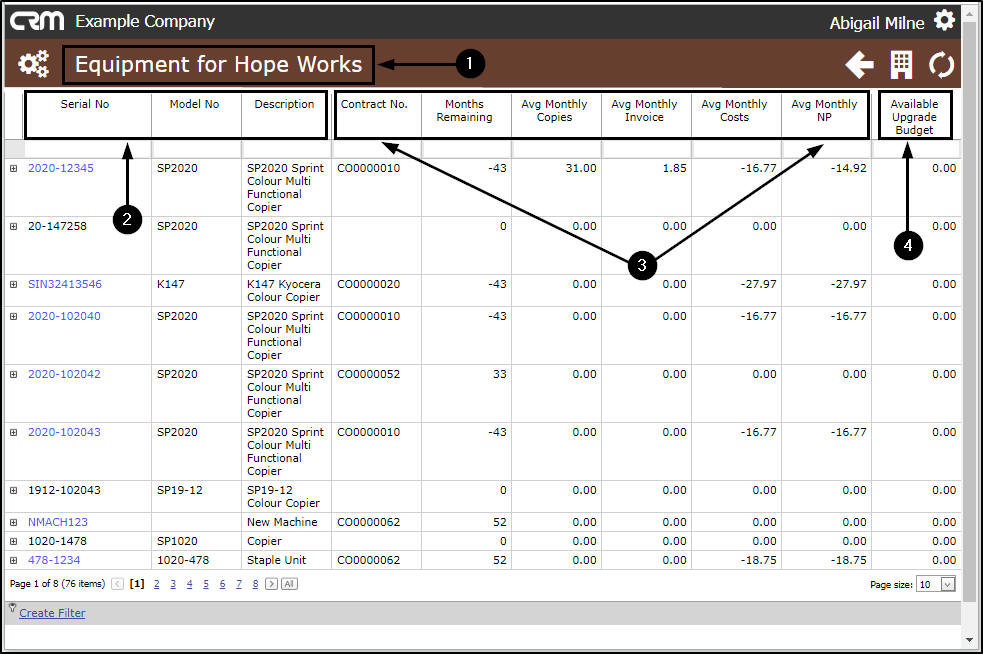Image resolution: width=983 pixels, height=654 pixels.
Task: Expand row for serial 2020-12345
Action: point(13,168)
